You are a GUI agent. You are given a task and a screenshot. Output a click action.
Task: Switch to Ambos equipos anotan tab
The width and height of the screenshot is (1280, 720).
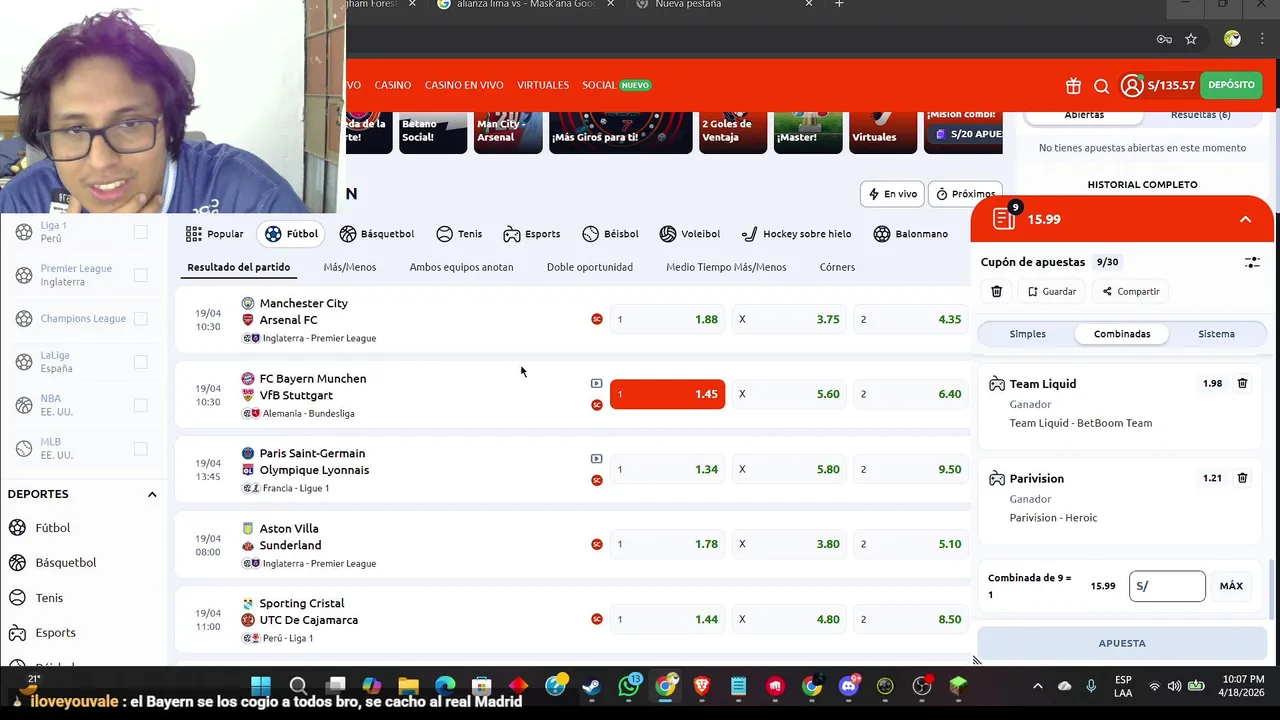click(461, 267)
